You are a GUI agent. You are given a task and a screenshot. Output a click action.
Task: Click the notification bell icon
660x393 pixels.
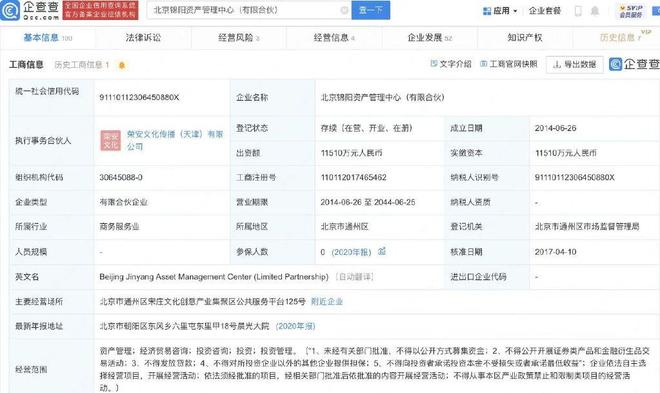pyautogui.click(x=595, y=11)
